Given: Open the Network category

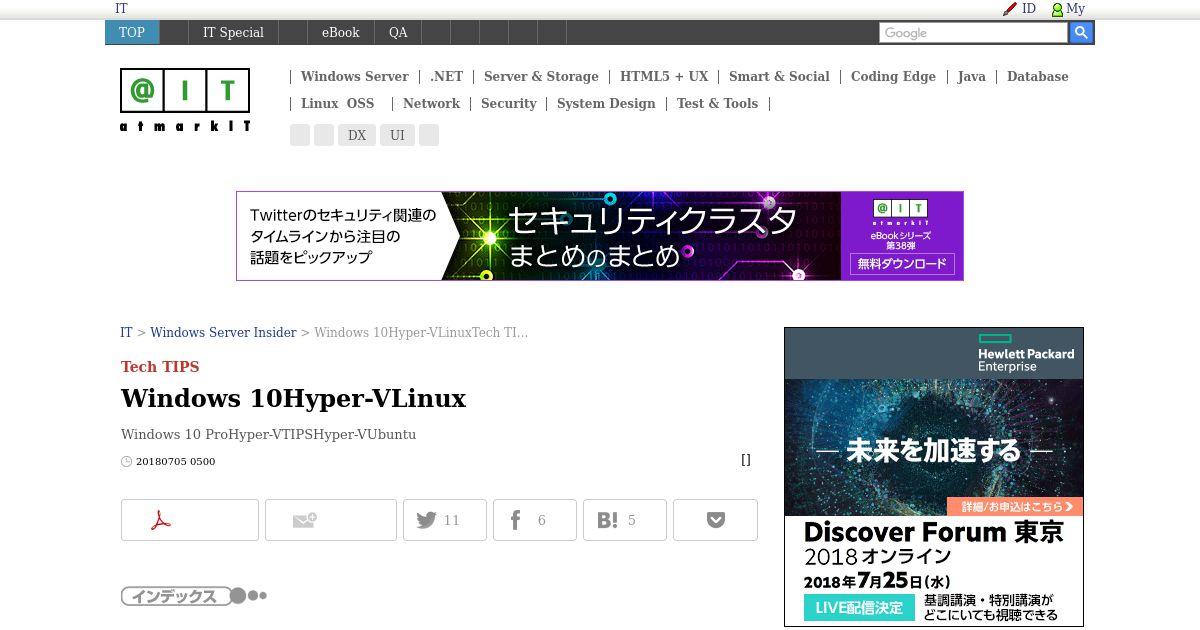Looking at the screenshot, I should 431,103.
